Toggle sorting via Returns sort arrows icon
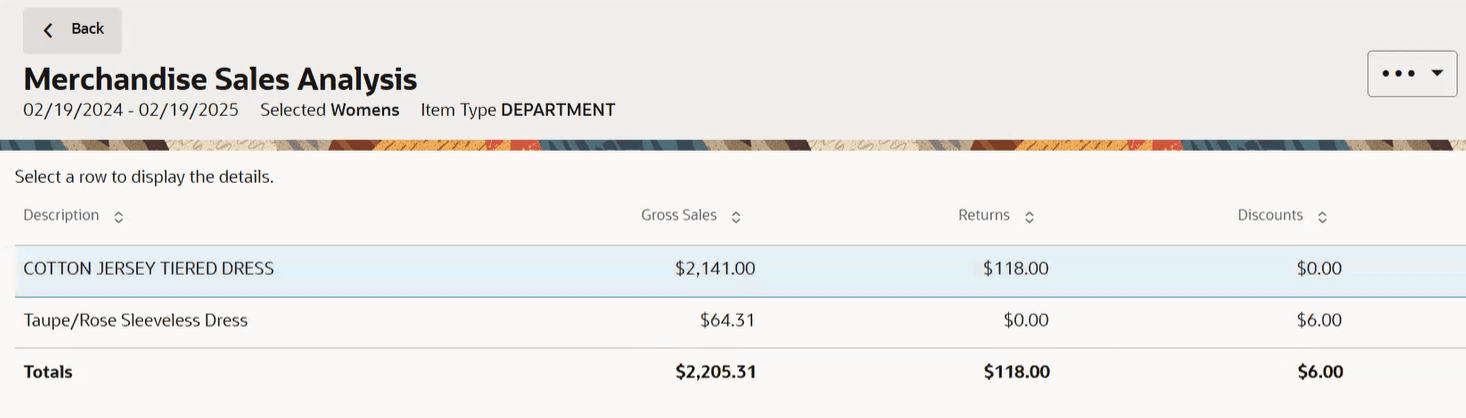The image size is (1466, 418). point(1029,217)
